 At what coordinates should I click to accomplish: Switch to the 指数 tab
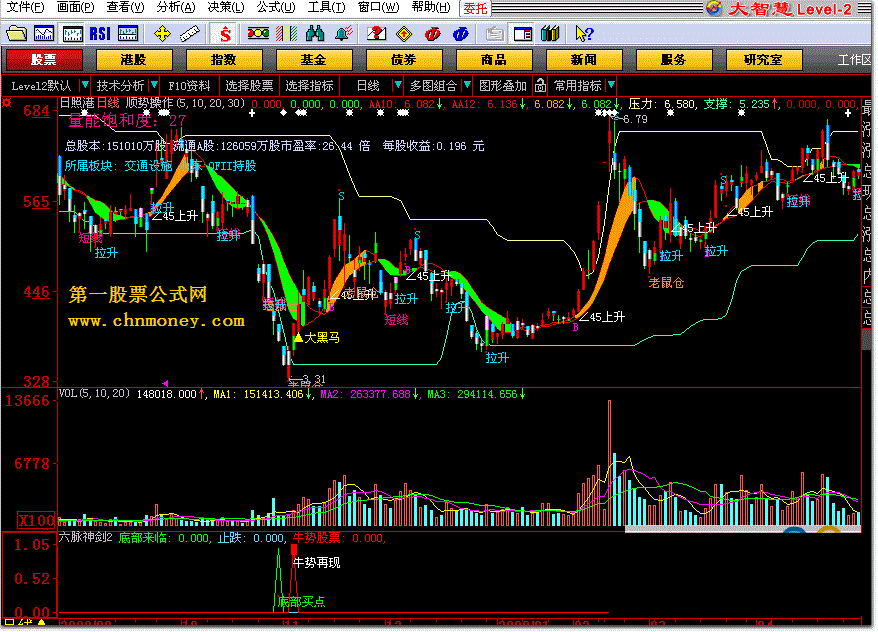[223, 60]
